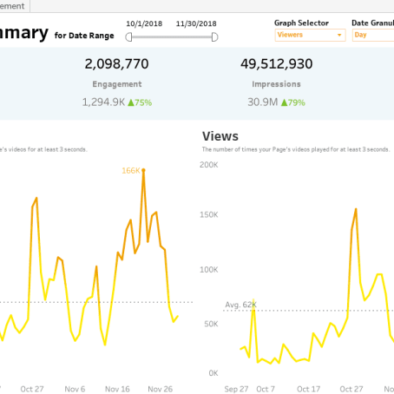
Task: Open the Graph Selector Viewers dropdown
Action: pyautogui.click(x=310, y=35)
